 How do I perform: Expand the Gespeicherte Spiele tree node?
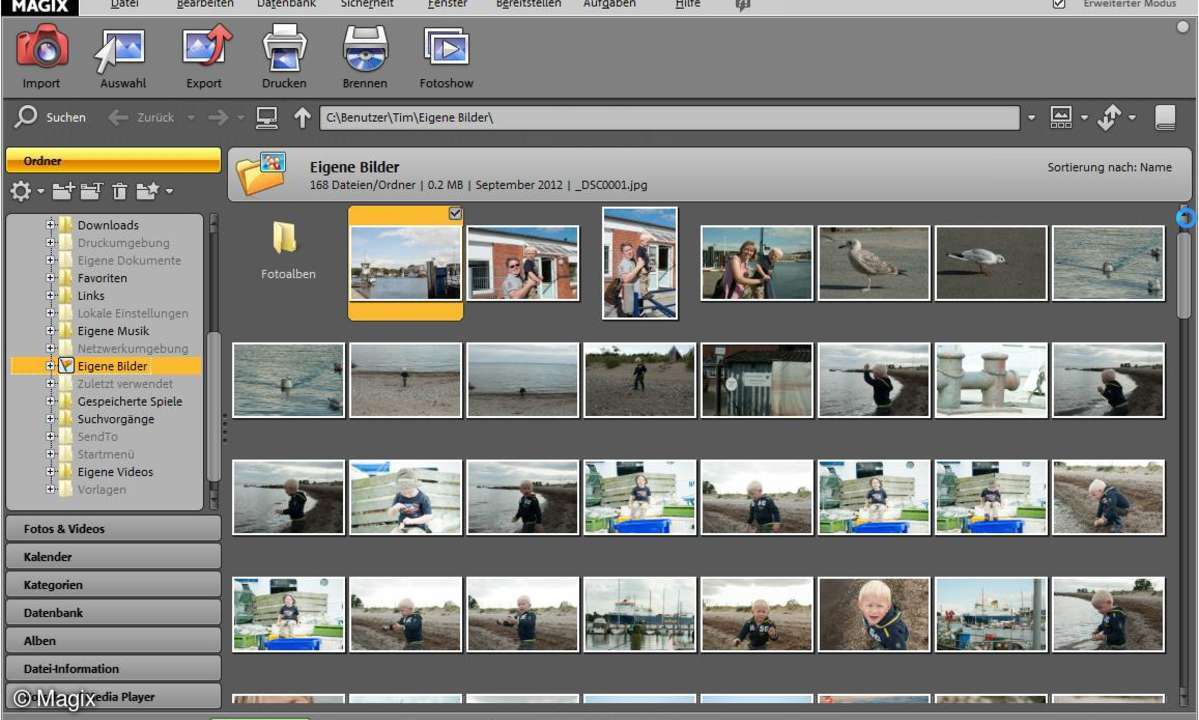tap(50, 401)
